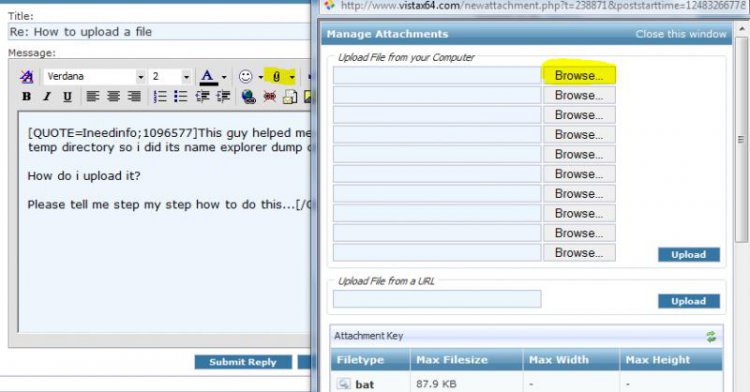
Task: Click Close this window link
Action: click(681, 34)
